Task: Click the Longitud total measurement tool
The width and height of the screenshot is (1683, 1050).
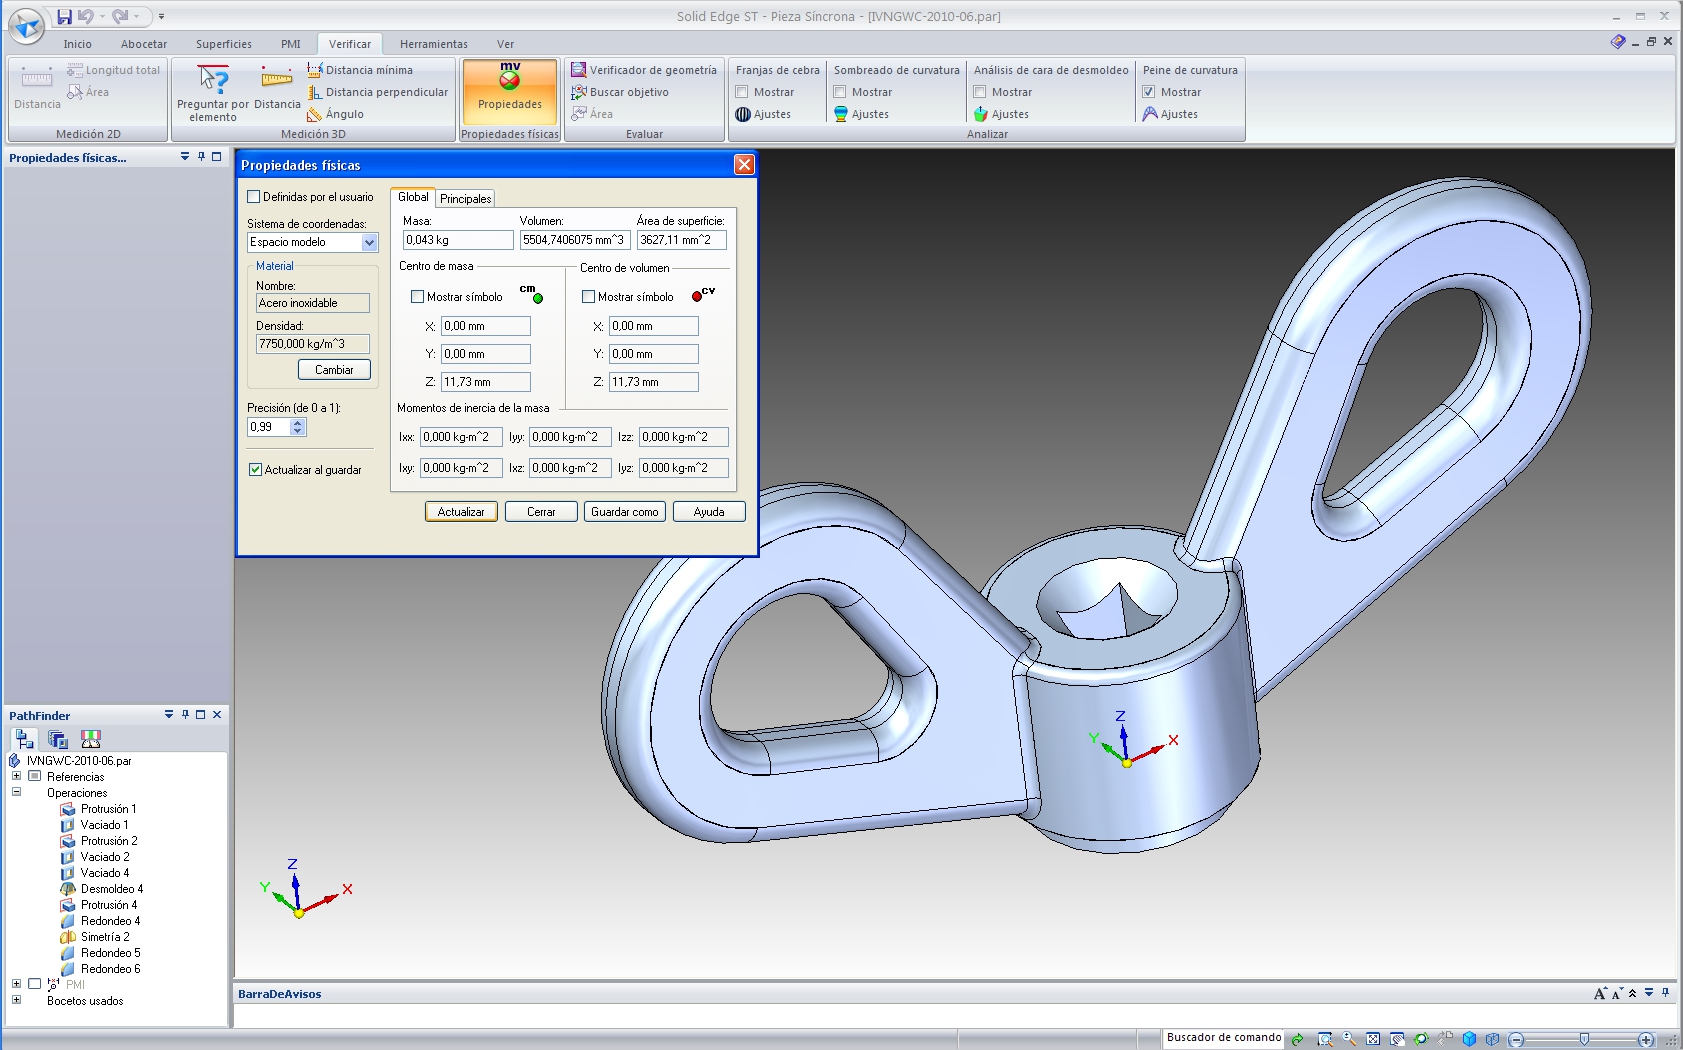Action: click(113, 70)
